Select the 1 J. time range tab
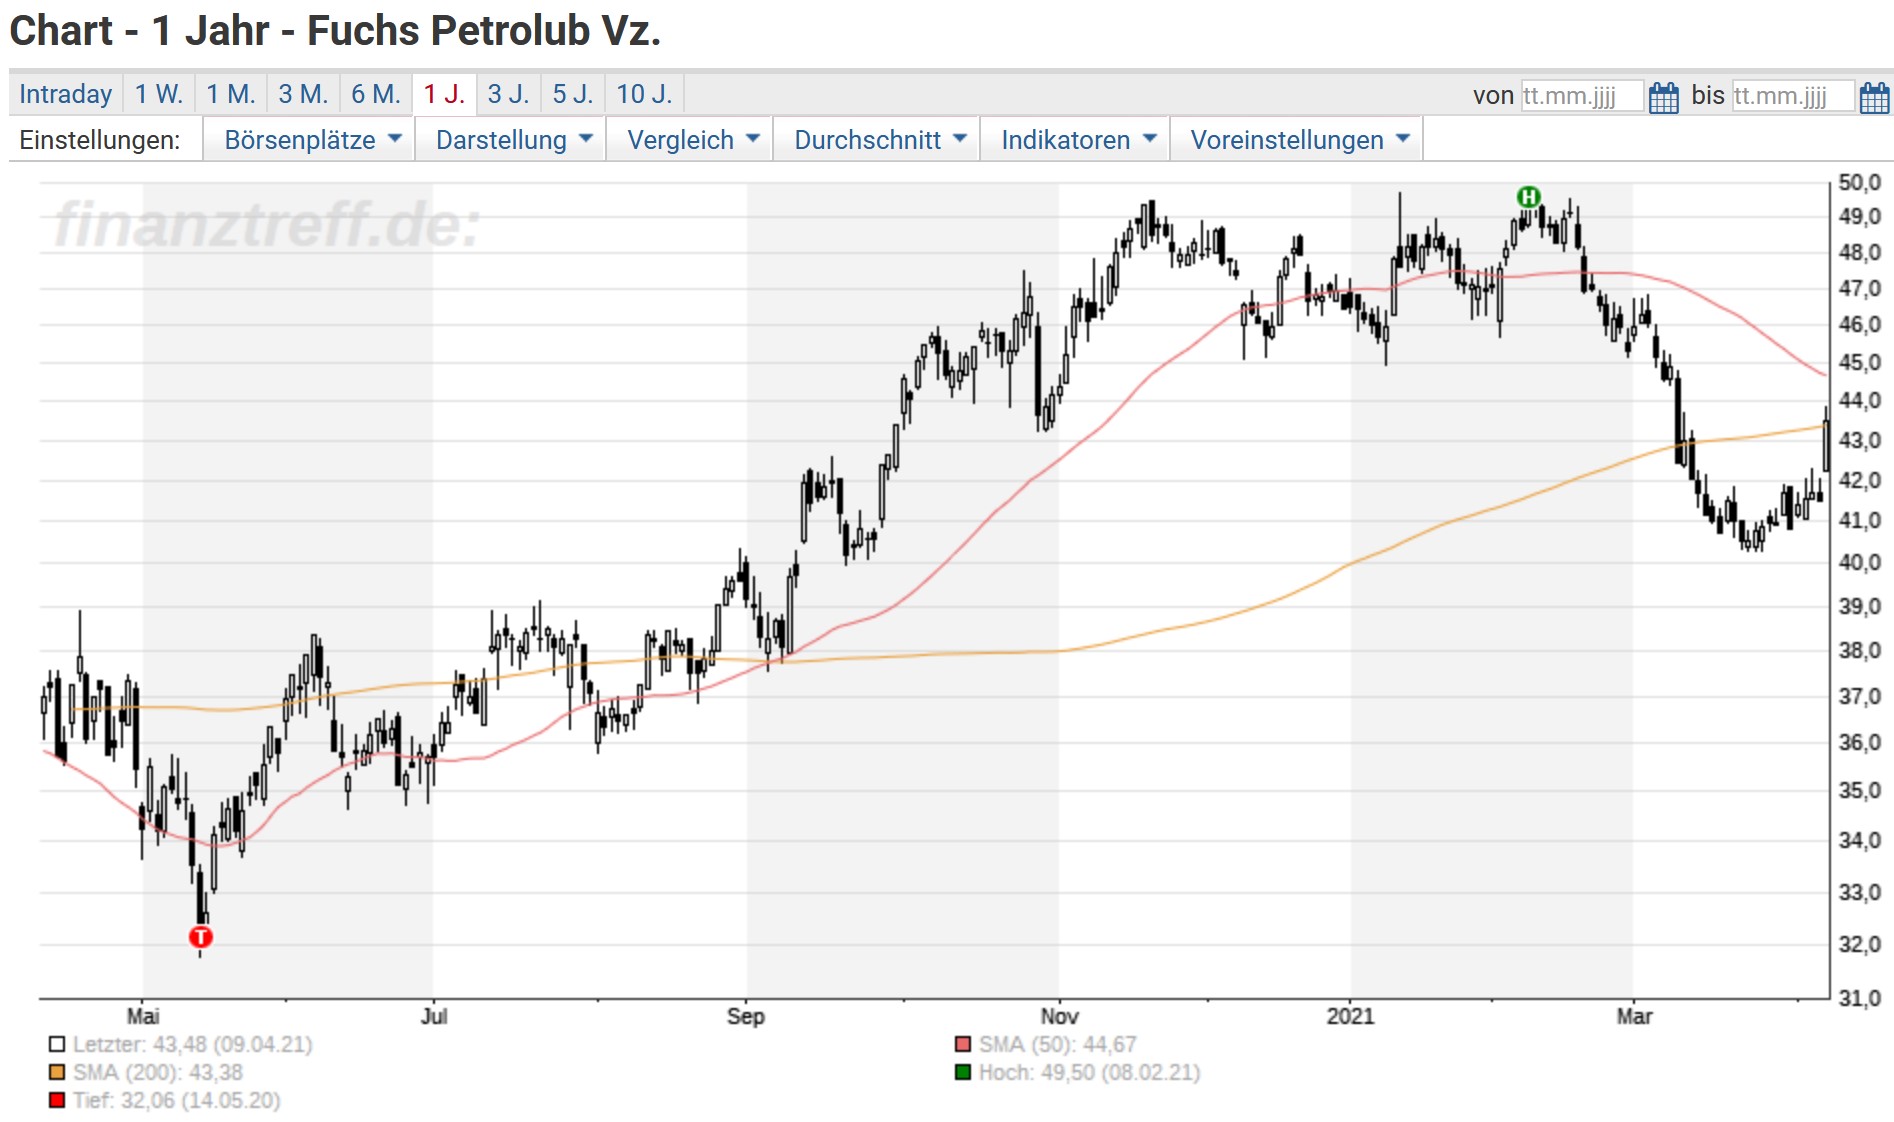Viewport: 1894px width, 1122px height. point(444,94)
